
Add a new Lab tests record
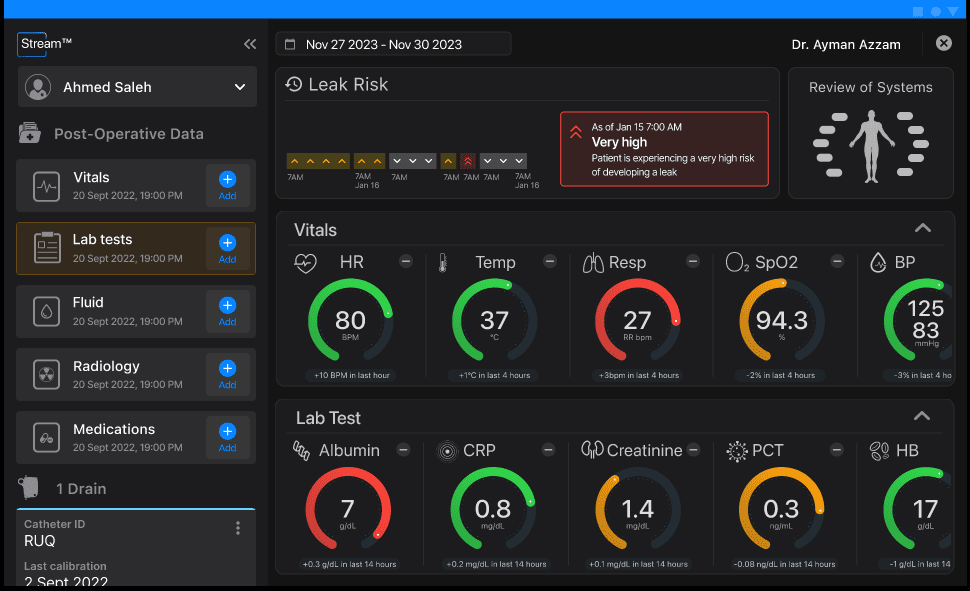[x=228, y=249]
